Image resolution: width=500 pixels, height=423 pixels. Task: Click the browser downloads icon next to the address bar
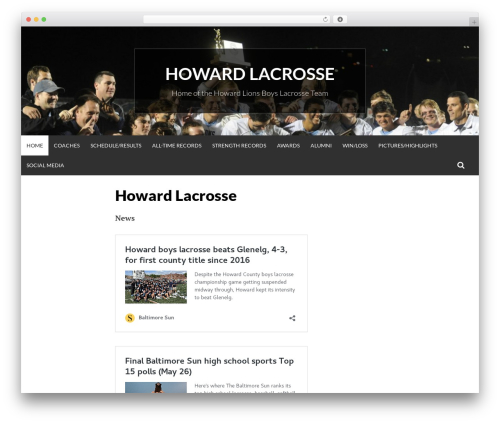[340, 19]
